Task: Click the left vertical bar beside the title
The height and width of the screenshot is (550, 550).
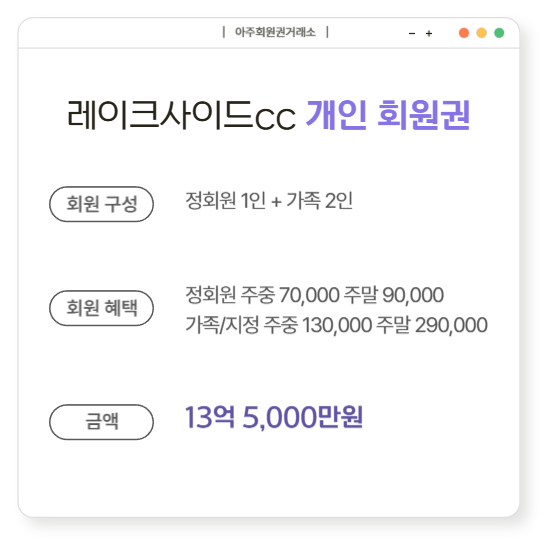Action: [223, 32]
